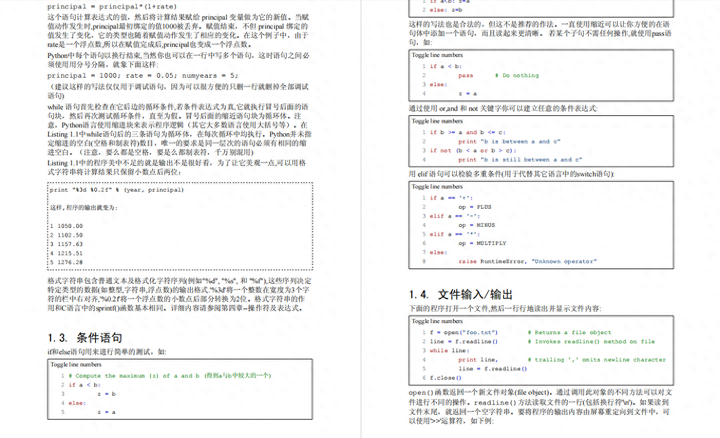Click the 'while line:' code line

(x=450, y=351)
